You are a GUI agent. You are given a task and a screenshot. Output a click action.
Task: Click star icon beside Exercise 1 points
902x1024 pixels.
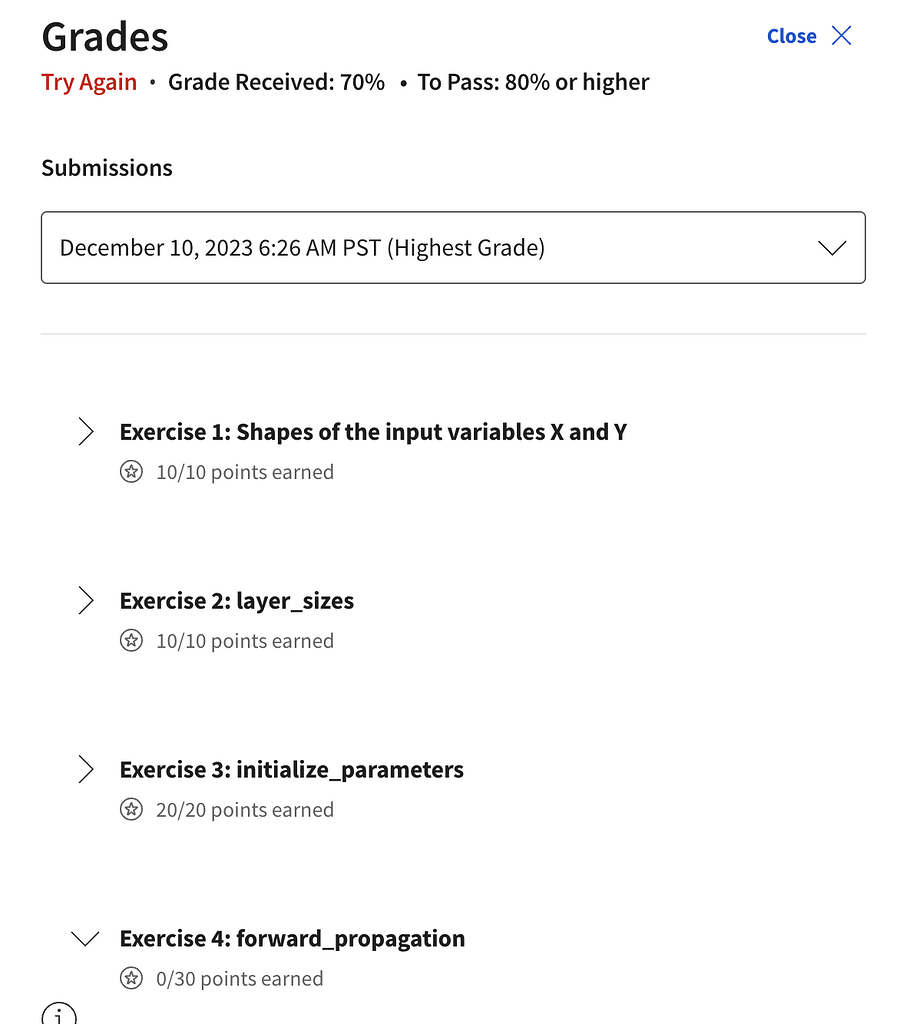(131, 472)
